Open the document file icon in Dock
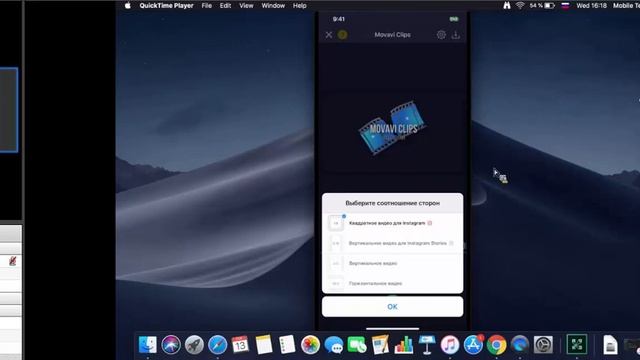Screen dimensions: 640x360 coord(610,345)
